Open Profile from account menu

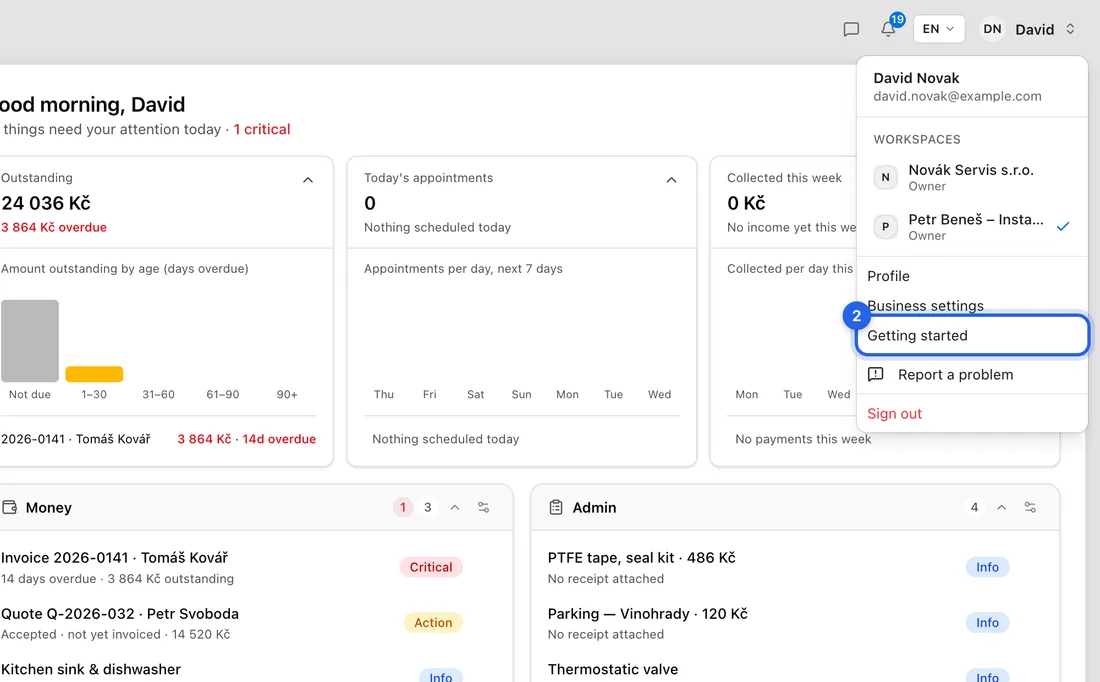[x=972, y=276]
